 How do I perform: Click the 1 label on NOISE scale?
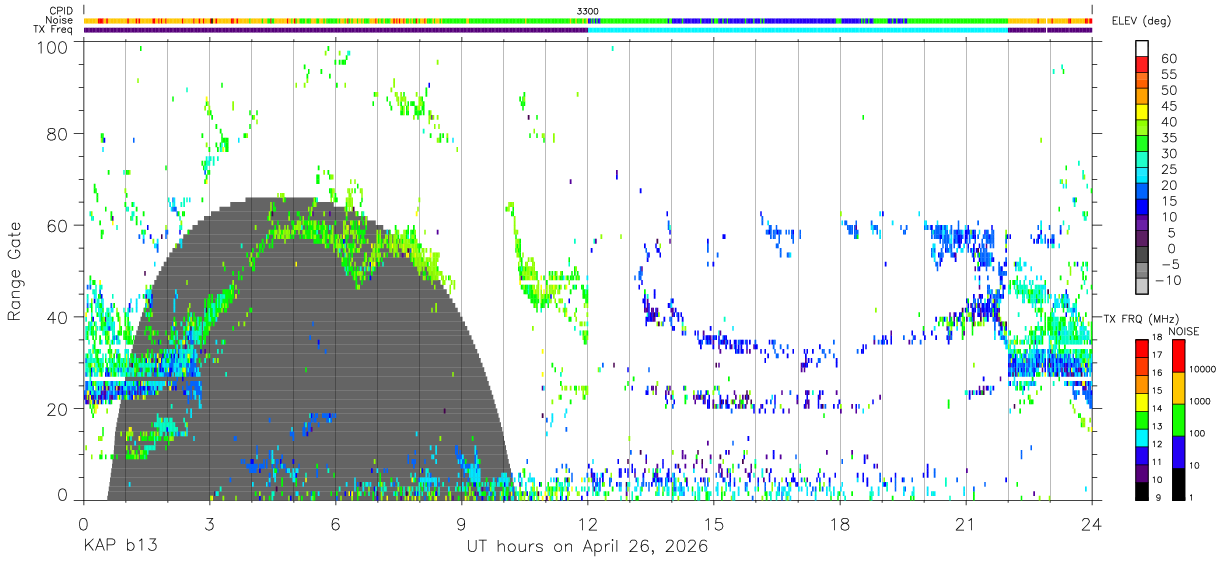coord(1192,497)
